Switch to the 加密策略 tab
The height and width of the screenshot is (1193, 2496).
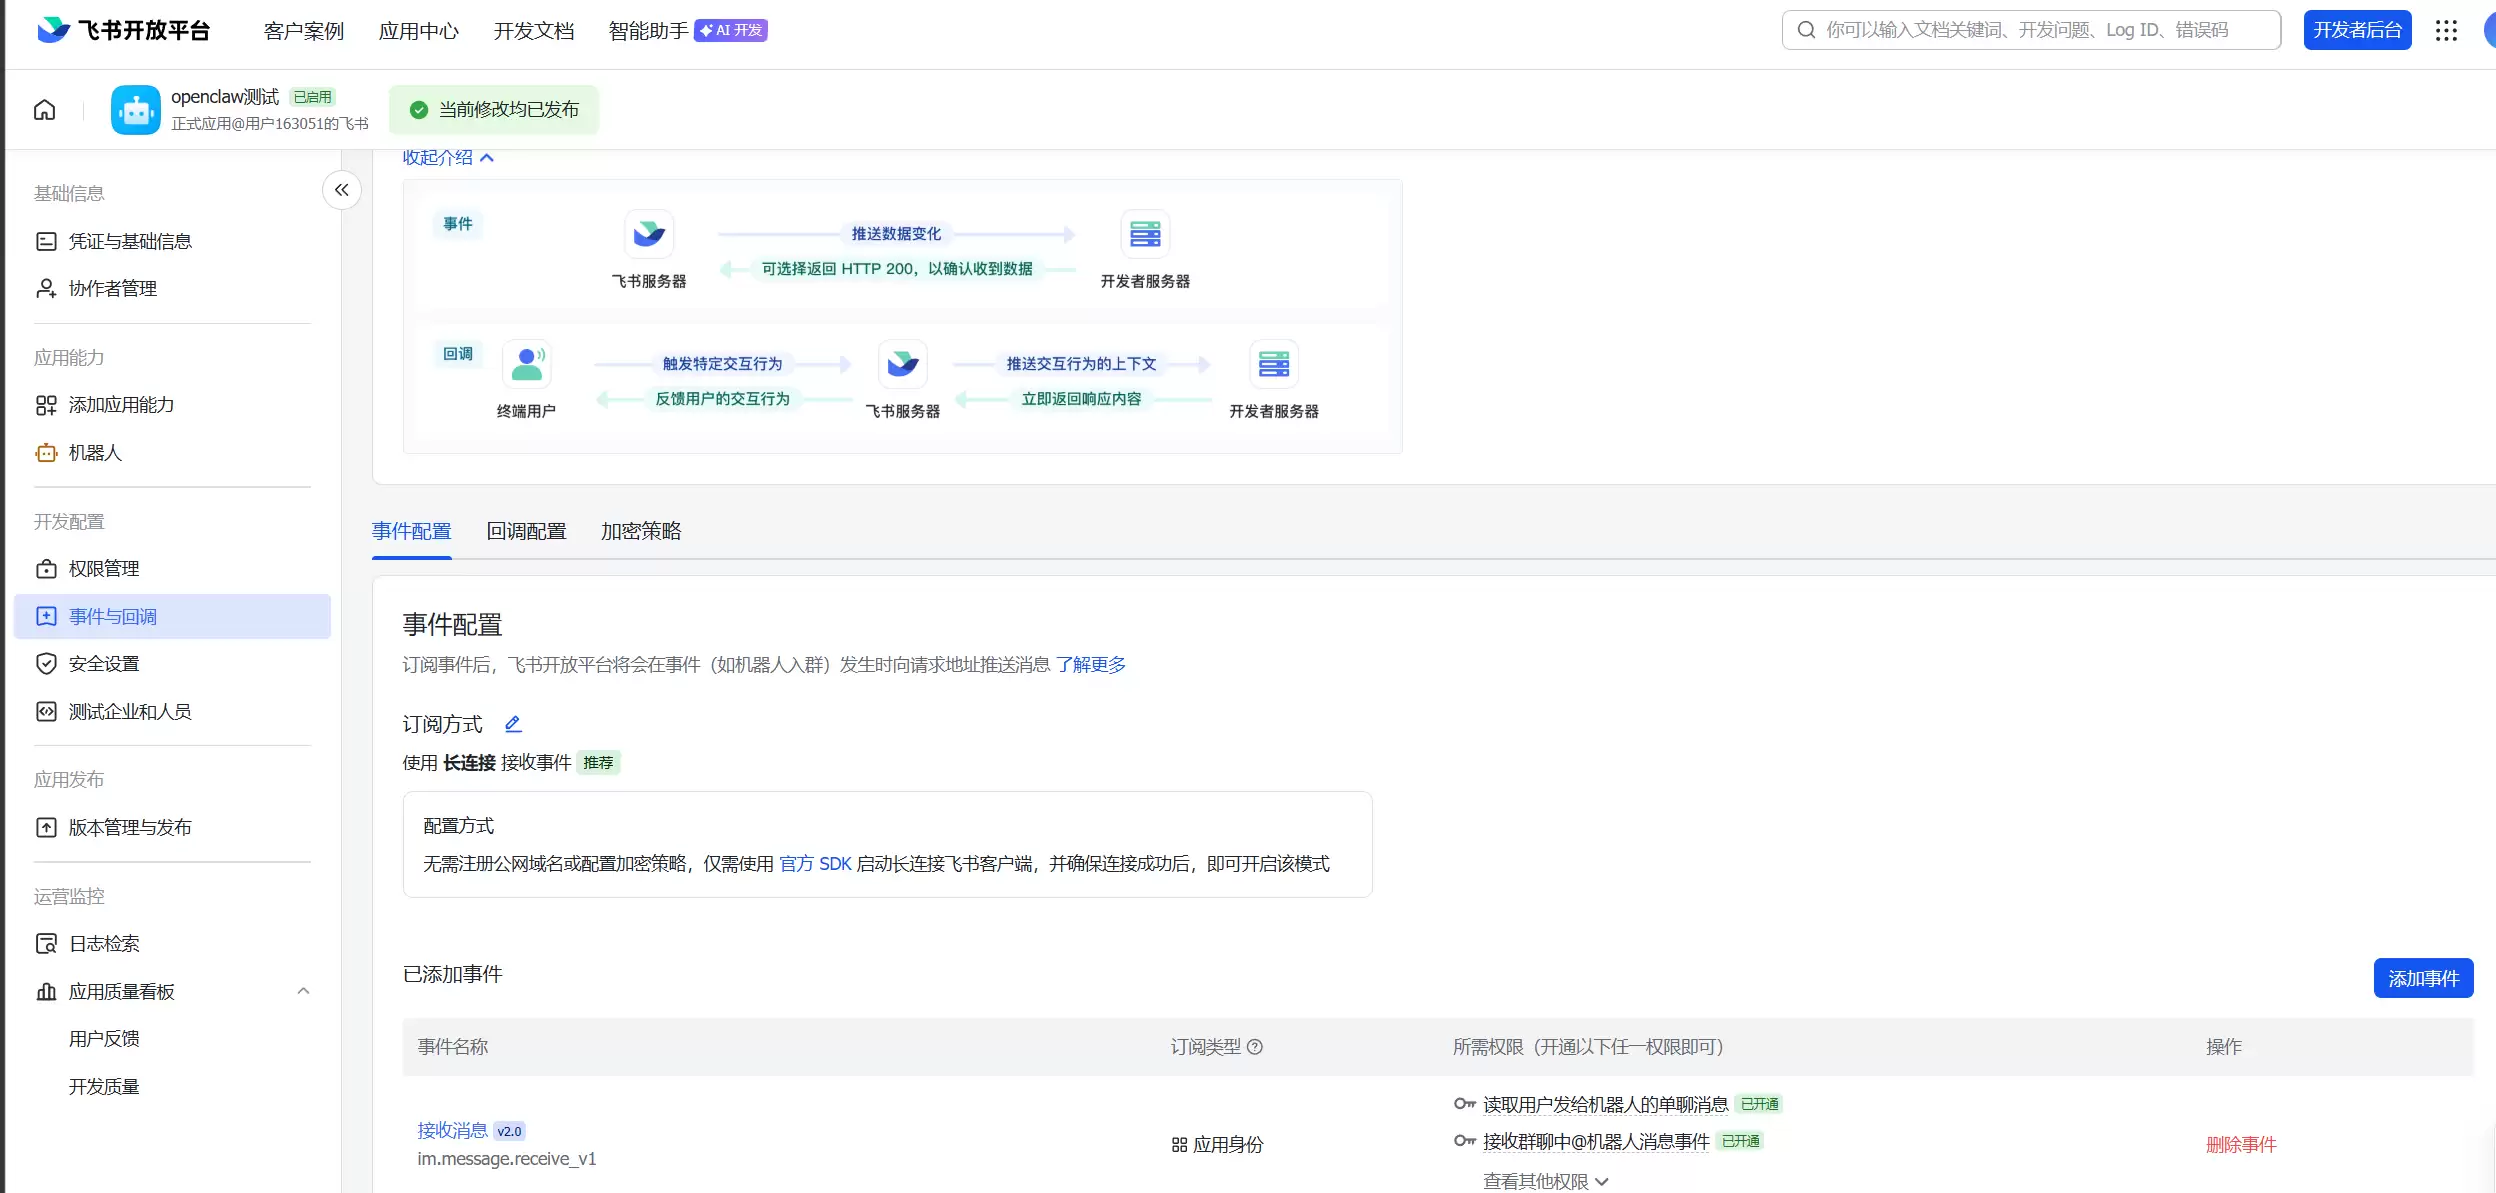640,531
